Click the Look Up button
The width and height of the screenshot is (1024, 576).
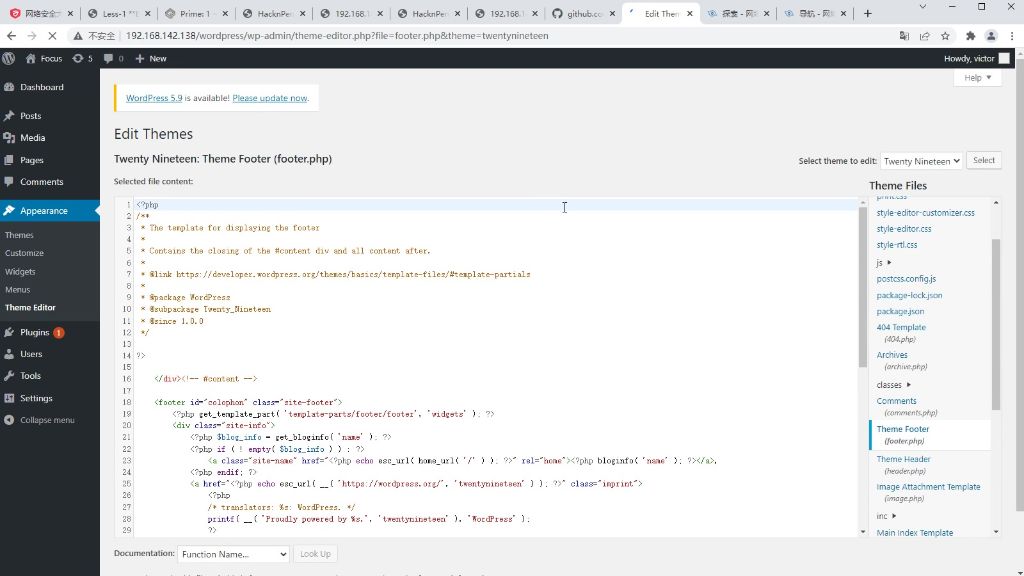click(315, 554)
